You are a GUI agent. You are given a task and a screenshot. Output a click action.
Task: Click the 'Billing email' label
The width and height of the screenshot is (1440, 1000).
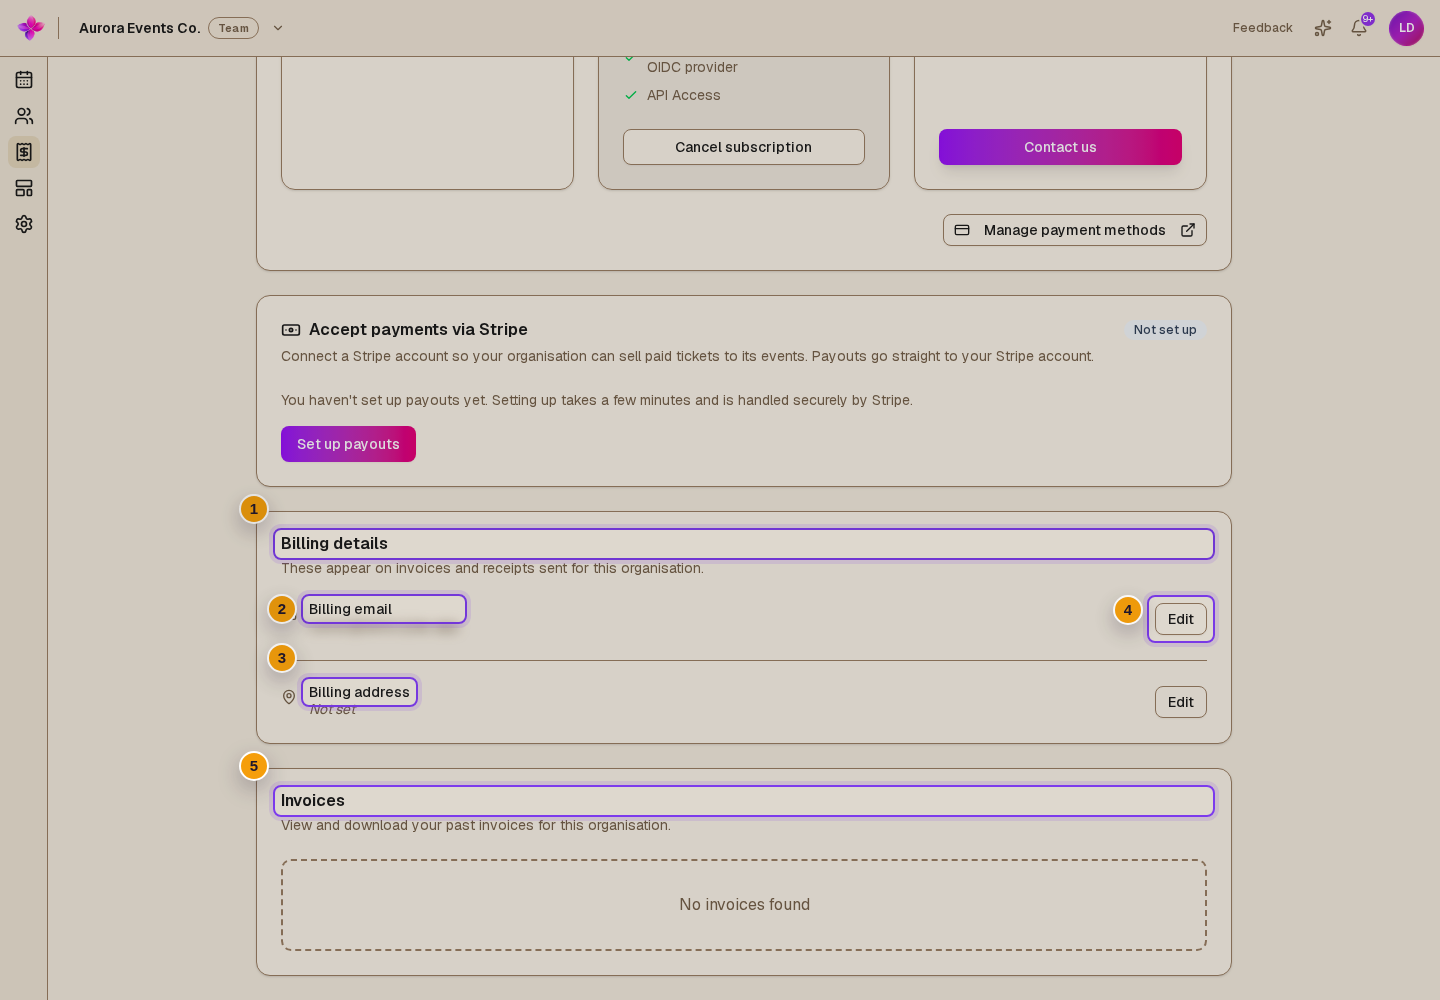350,609
